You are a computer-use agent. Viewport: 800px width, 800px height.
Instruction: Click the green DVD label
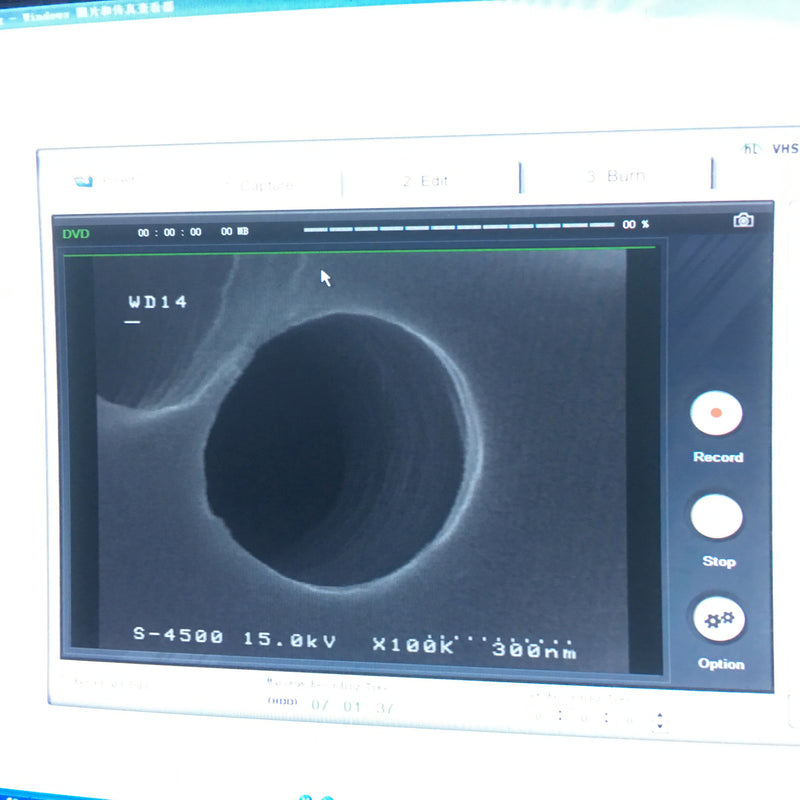click(76, 234)
